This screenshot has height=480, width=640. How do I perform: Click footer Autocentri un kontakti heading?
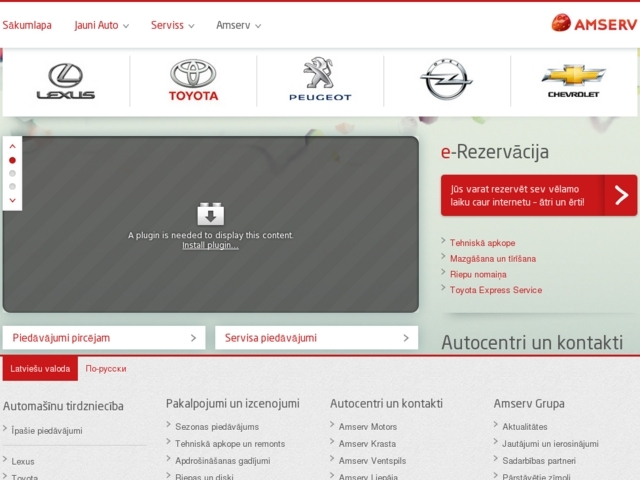(x=386, y=404)
